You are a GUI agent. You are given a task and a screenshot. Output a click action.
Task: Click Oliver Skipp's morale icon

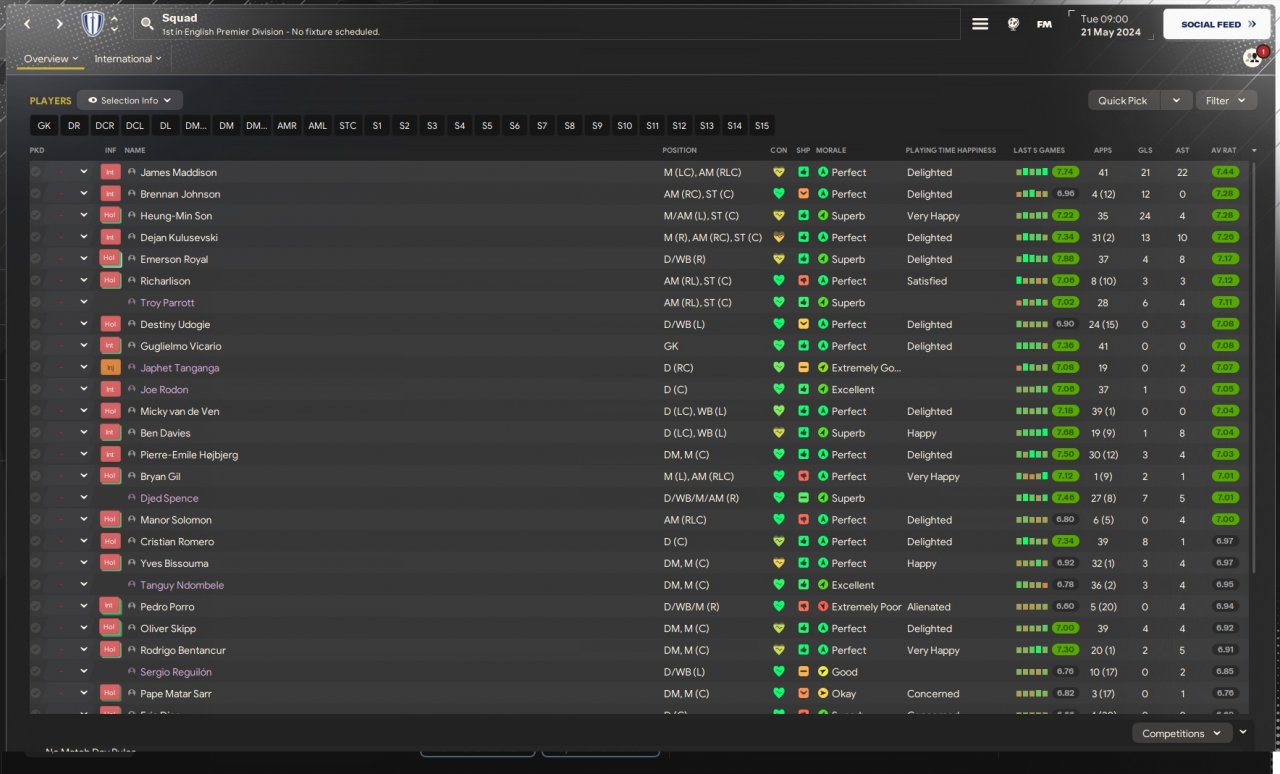coord(823,629)
